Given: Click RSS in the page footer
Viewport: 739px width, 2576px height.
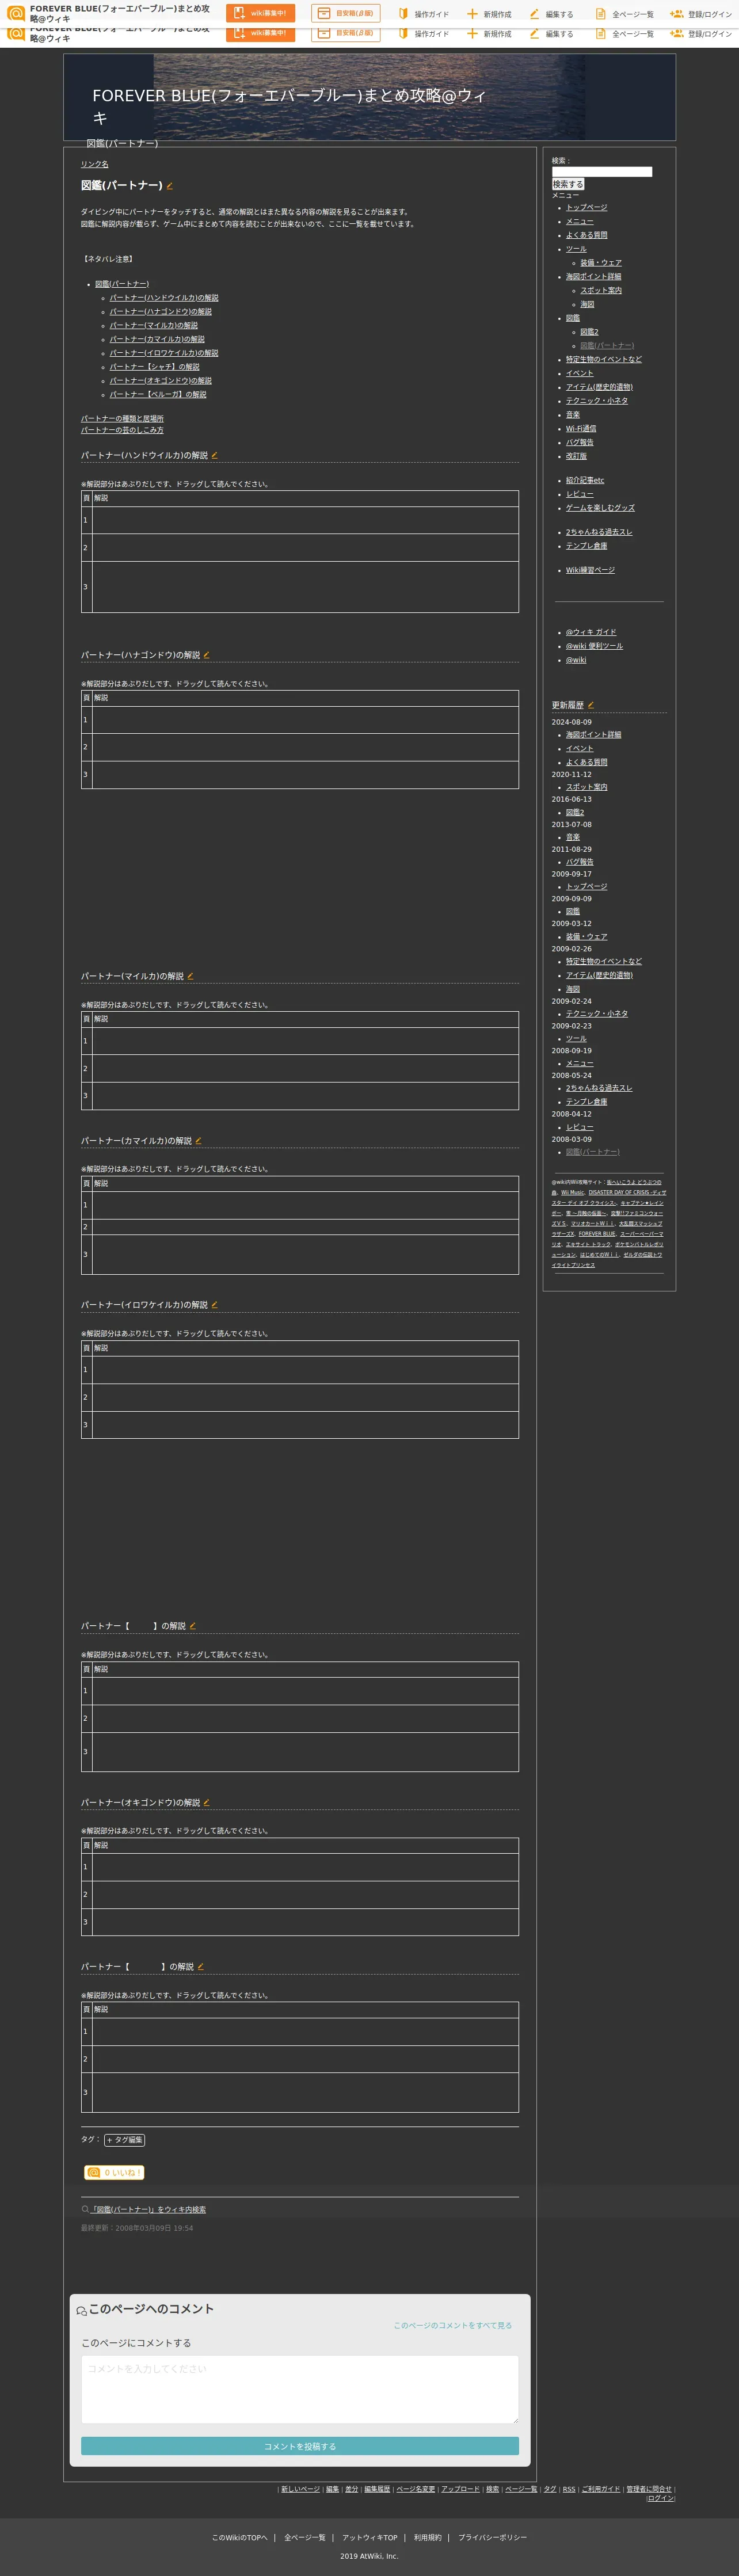Looking at the screenshot, I should pyautogui.click(x=569, y=2489).
